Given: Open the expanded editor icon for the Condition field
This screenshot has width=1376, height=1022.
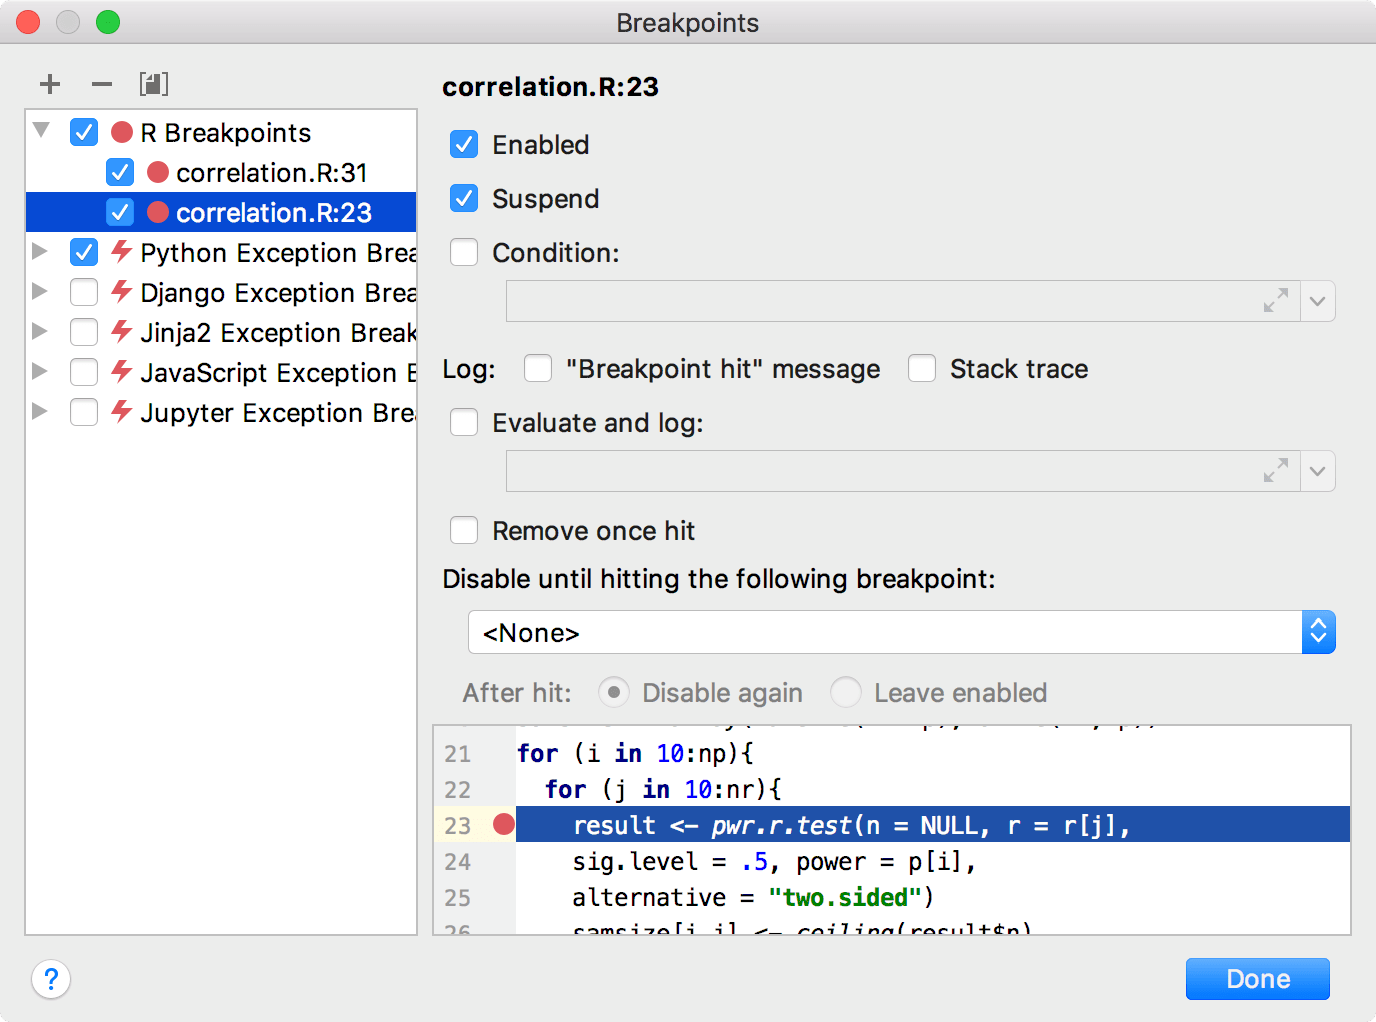Looking at the screenshot, I should (1276, 300).
